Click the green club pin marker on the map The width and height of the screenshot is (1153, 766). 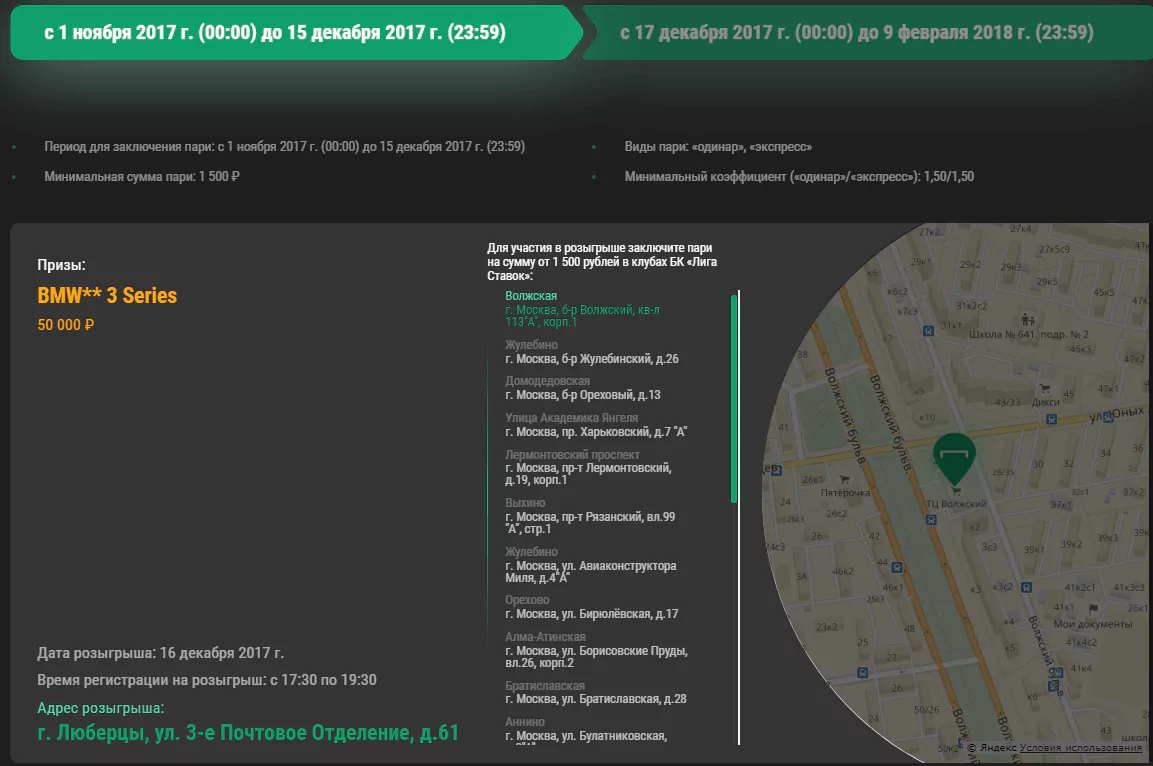954,458
